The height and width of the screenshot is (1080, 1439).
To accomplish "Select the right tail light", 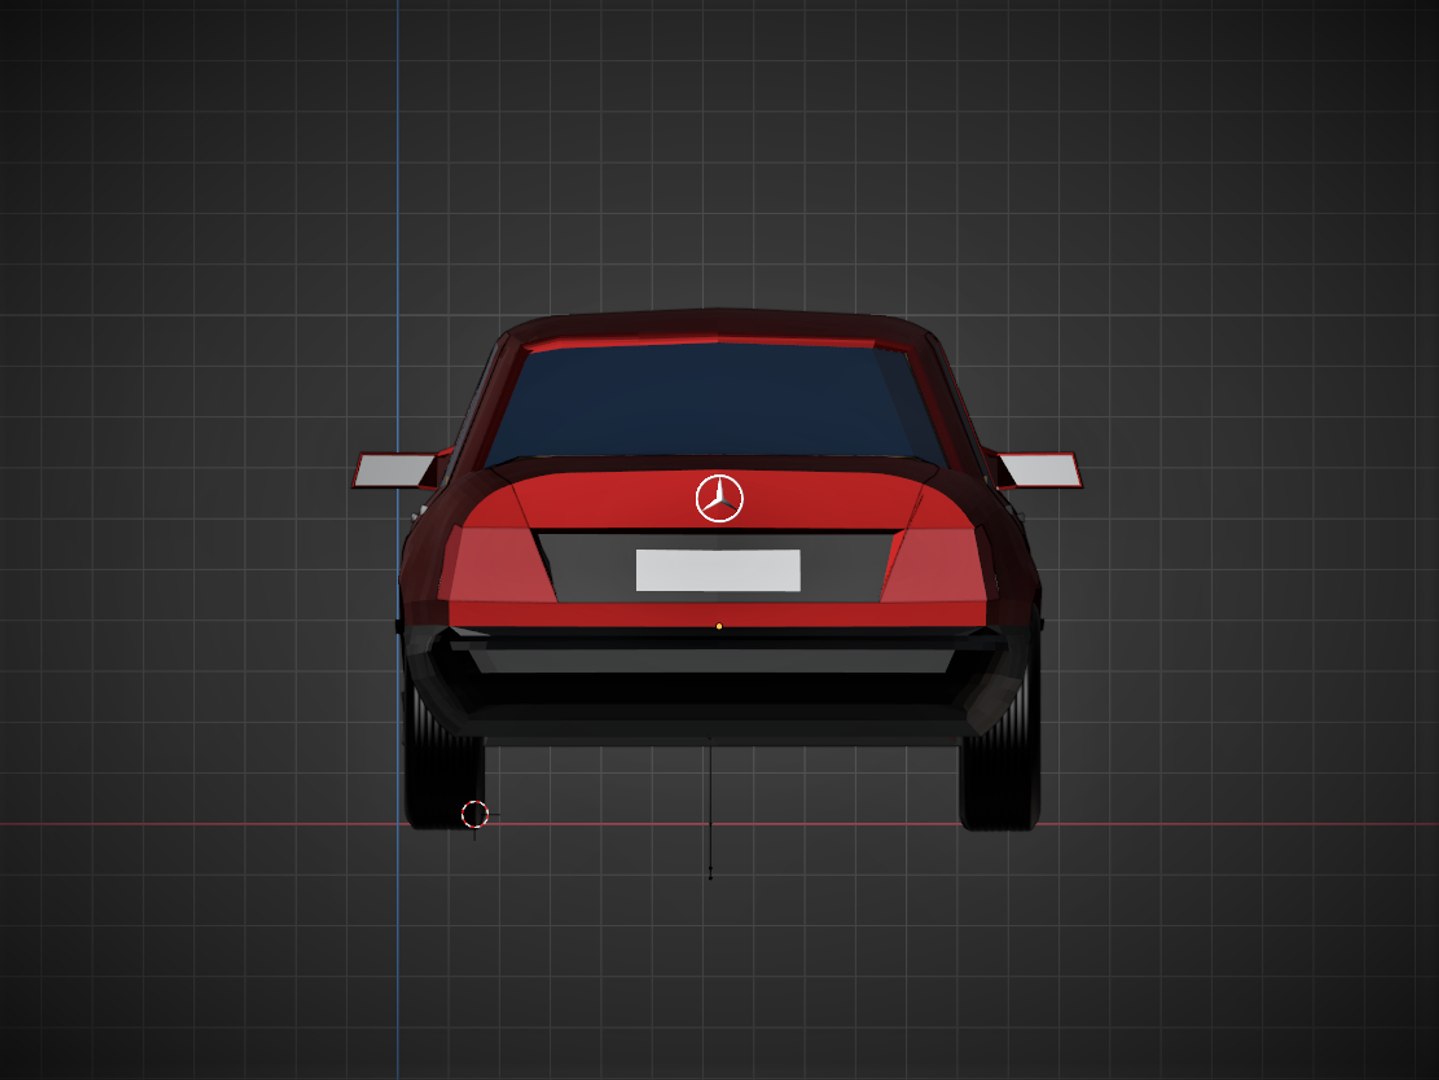I will click(938, 565).
